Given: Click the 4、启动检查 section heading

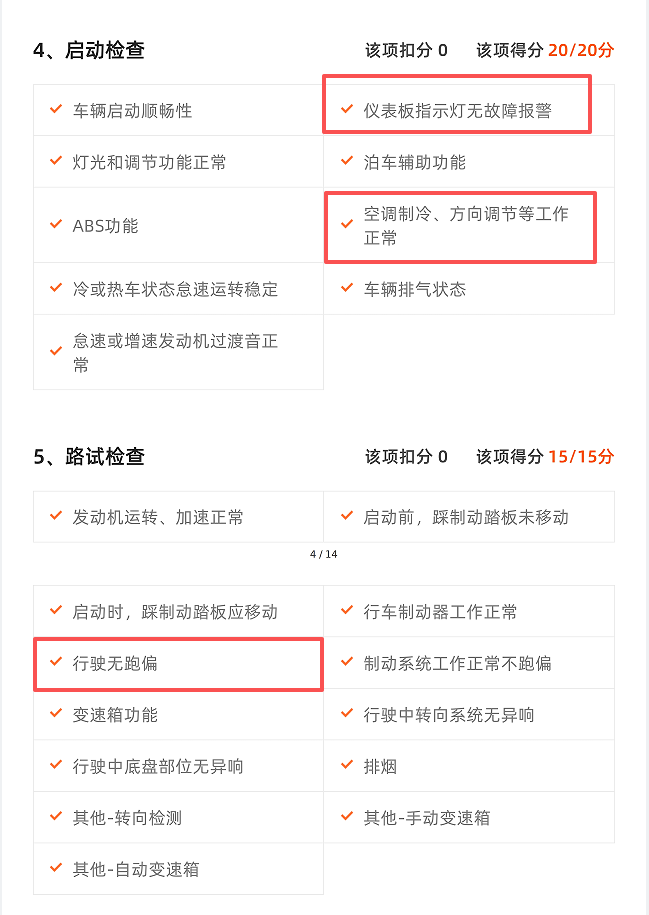Looking at the screenshot, I should click(x=89, y=50).
